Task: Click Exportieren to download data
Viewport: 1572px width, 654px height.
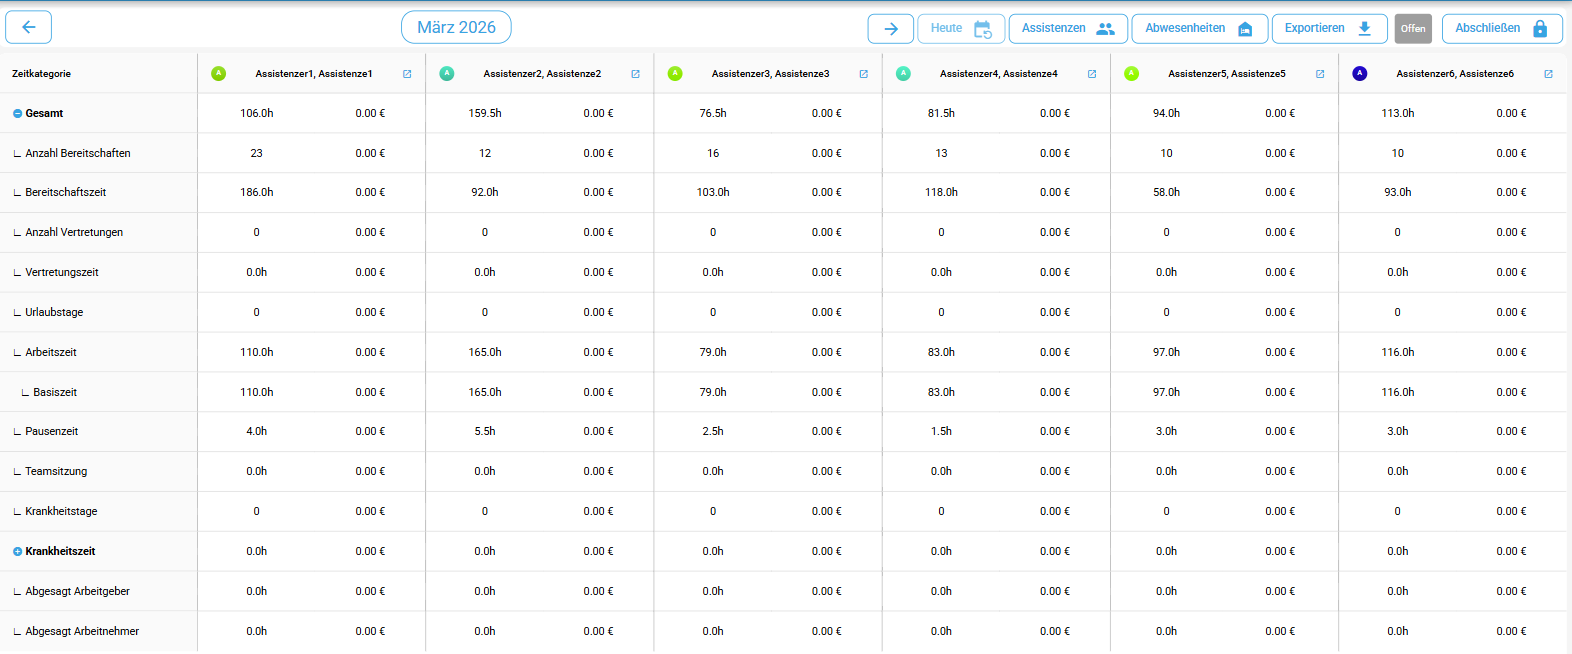Action: coord(1328,29)
